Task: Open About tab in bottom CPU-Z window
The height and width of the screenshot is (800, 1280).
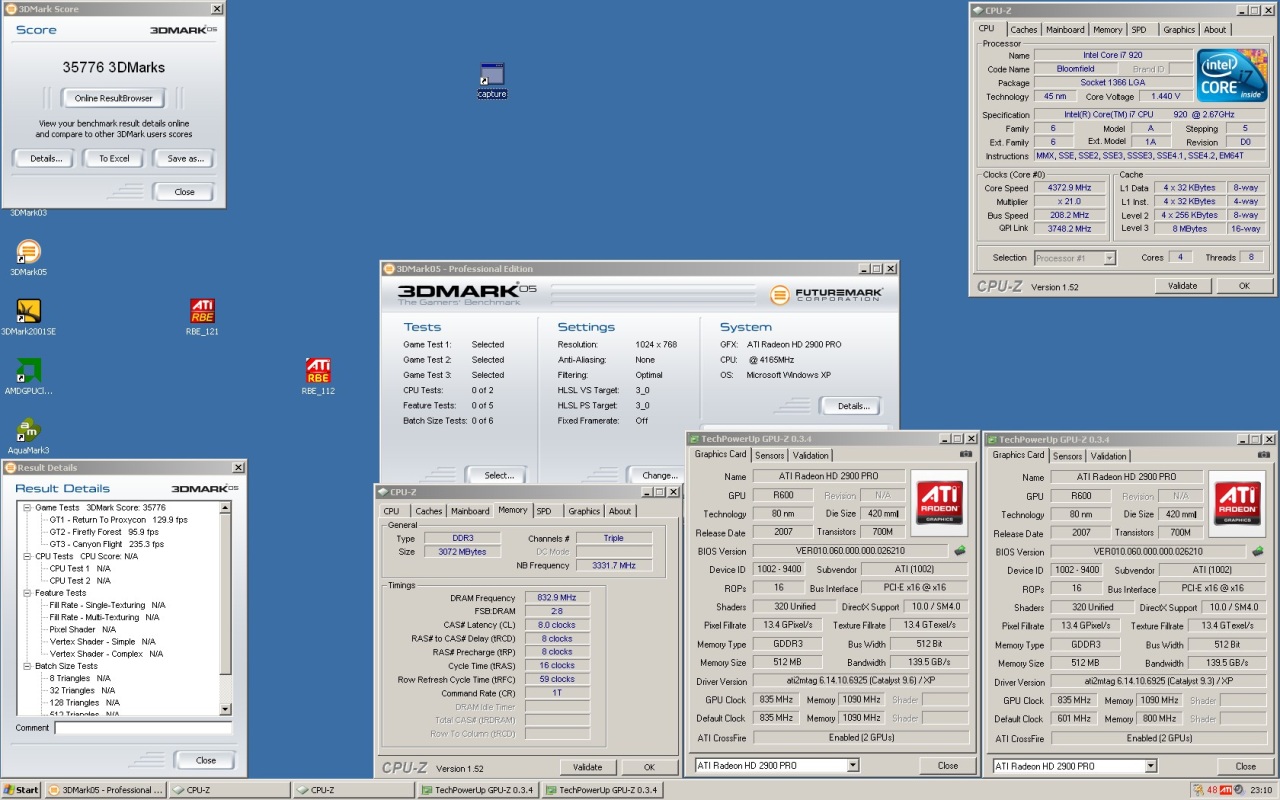Action: point(620,511)
